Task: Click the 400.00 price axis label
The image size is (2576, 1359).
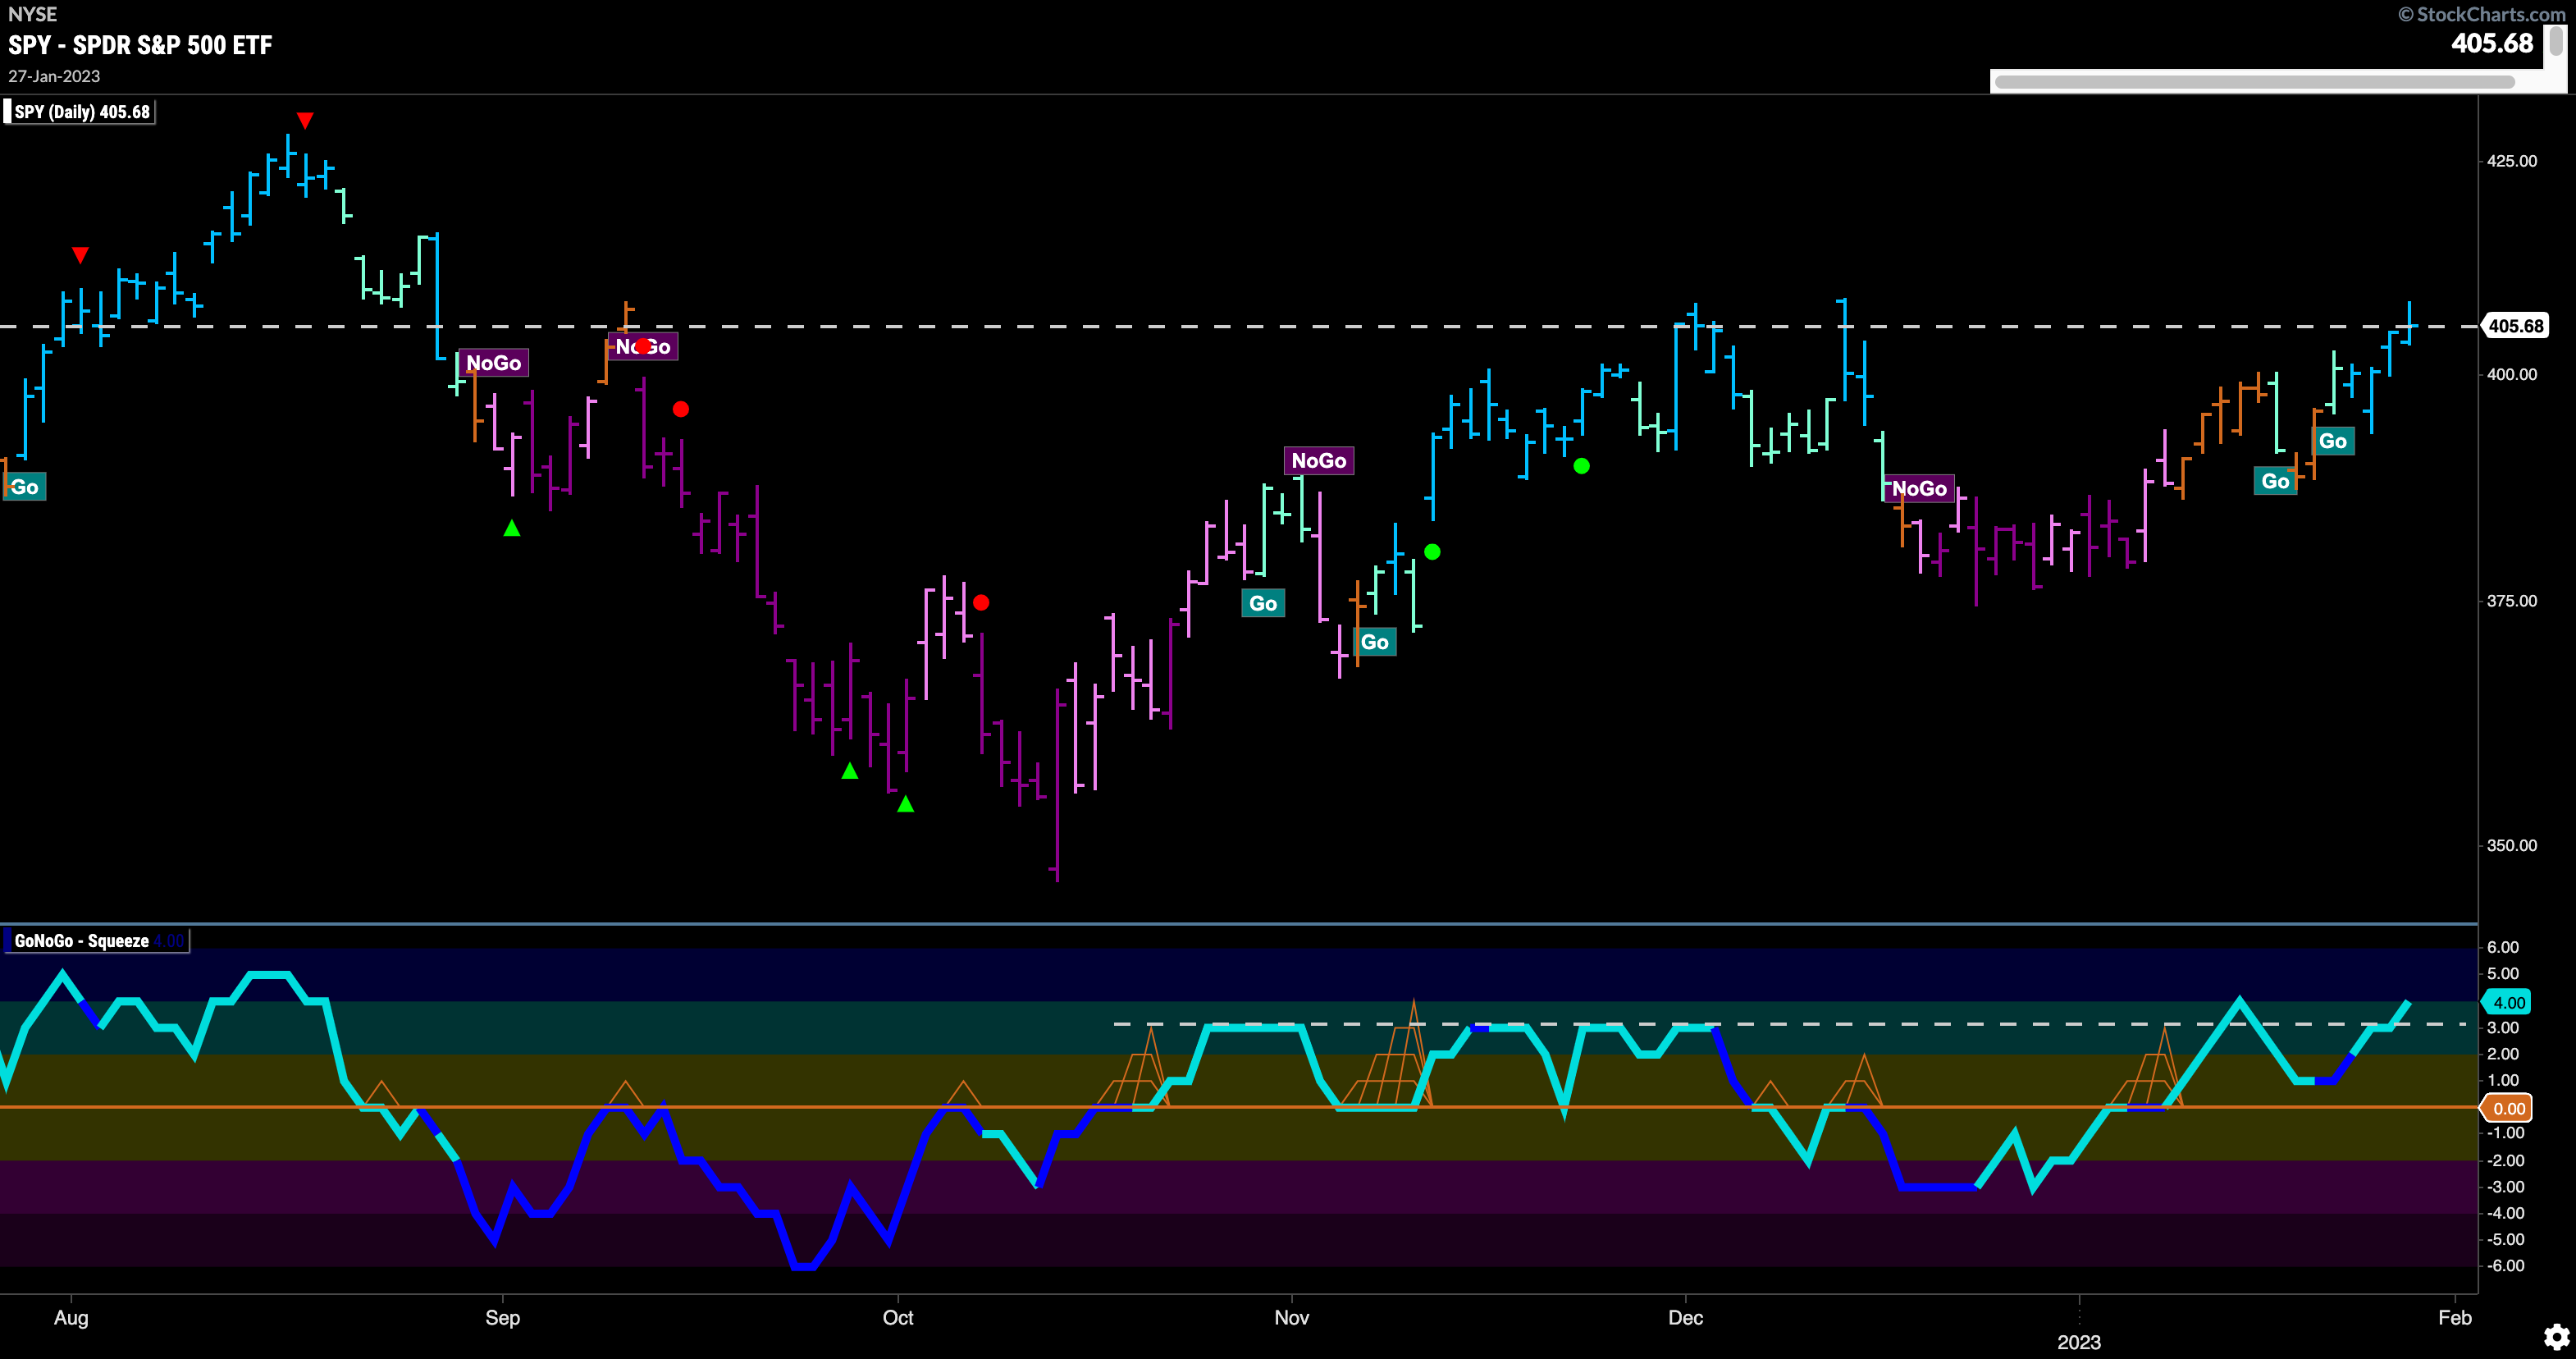Action: click(x=2511, y=374)
